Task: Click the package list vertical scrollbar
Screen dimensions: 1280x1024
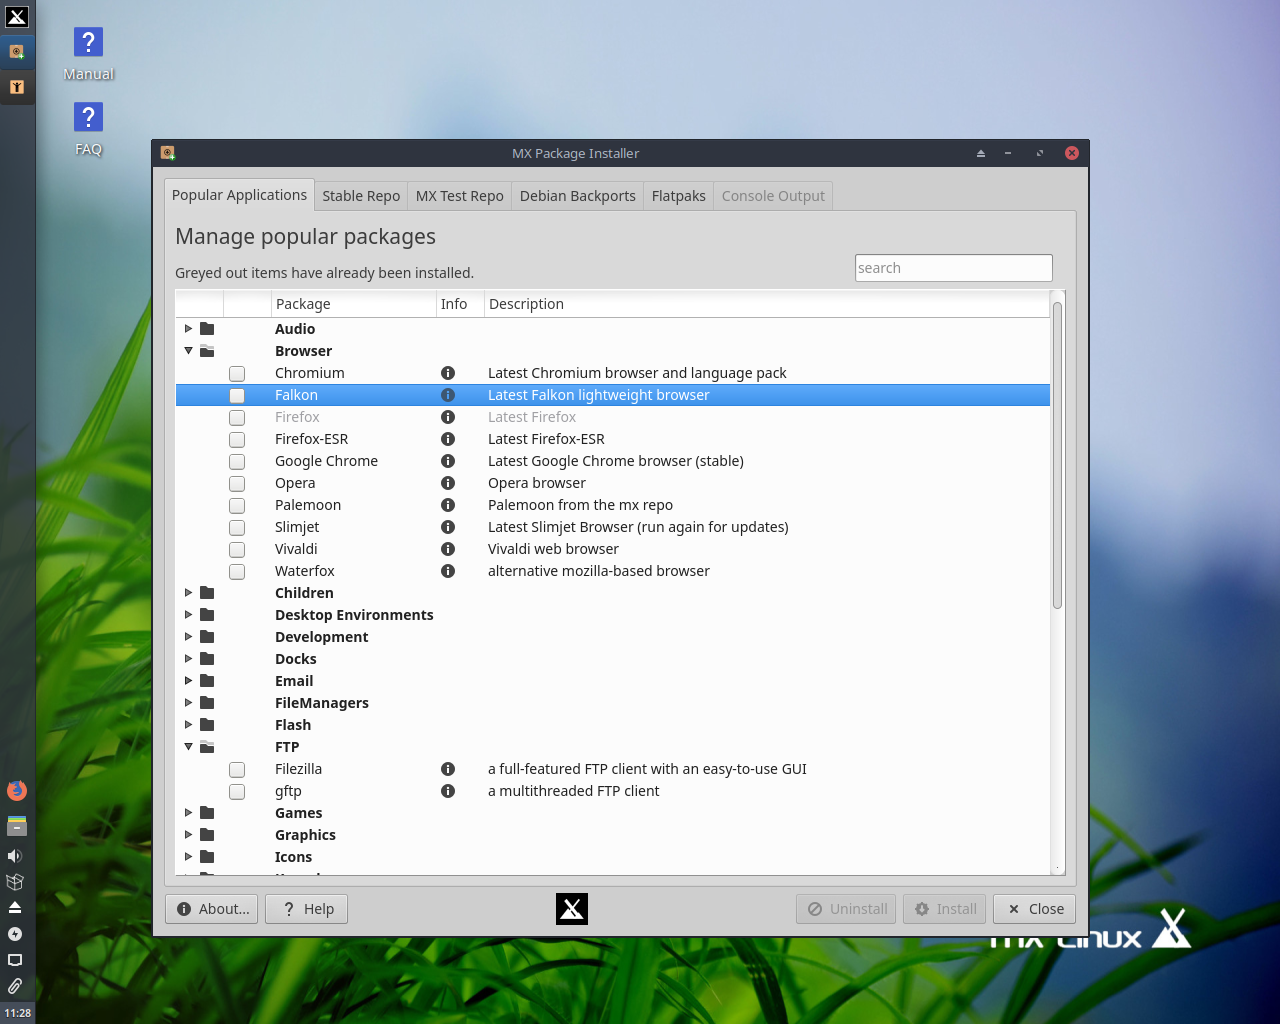Action: pyautogui.click(x=1058, y=455)
